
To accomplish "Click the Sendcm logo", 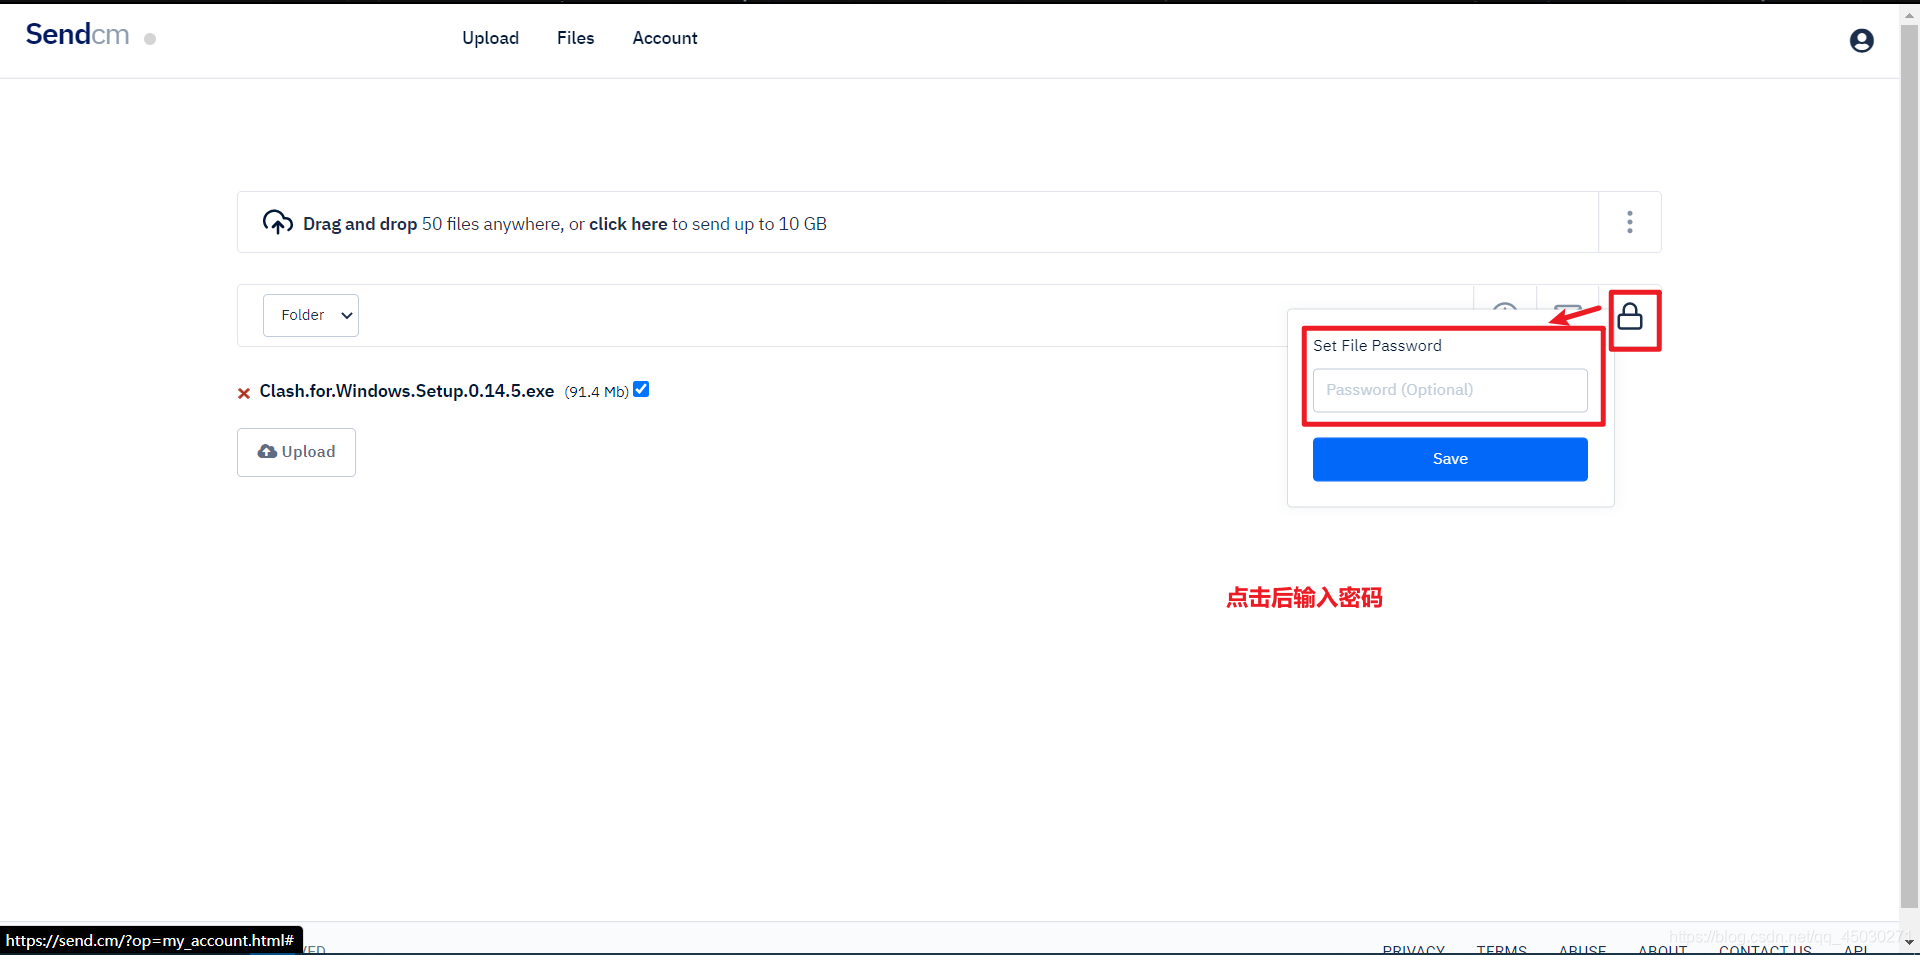I will [x=77, y=35].
